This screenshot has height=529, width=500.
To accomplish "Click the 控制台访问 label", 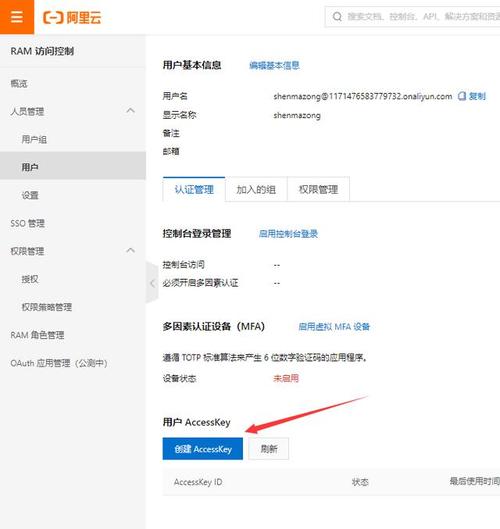I will 184,264.
